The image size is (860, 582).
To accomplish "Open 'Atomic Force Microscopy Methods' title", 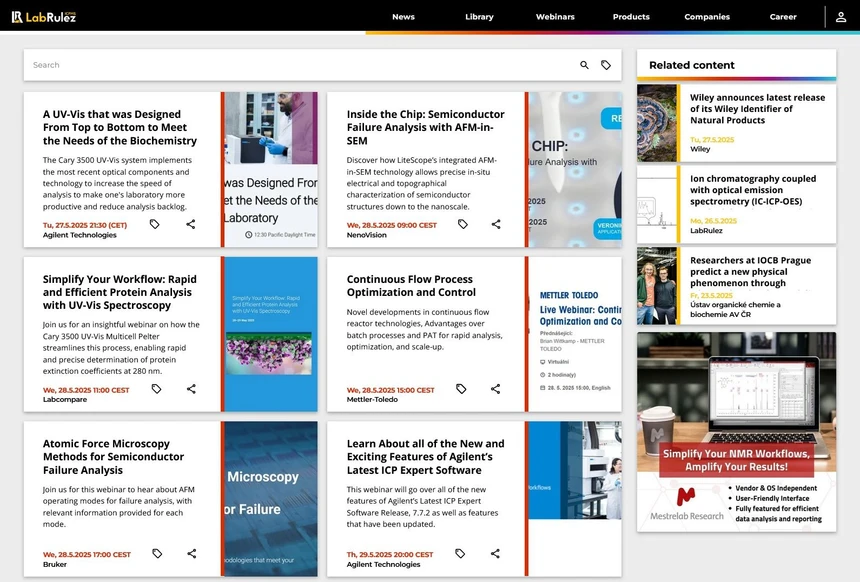I will tap(114, 456).
